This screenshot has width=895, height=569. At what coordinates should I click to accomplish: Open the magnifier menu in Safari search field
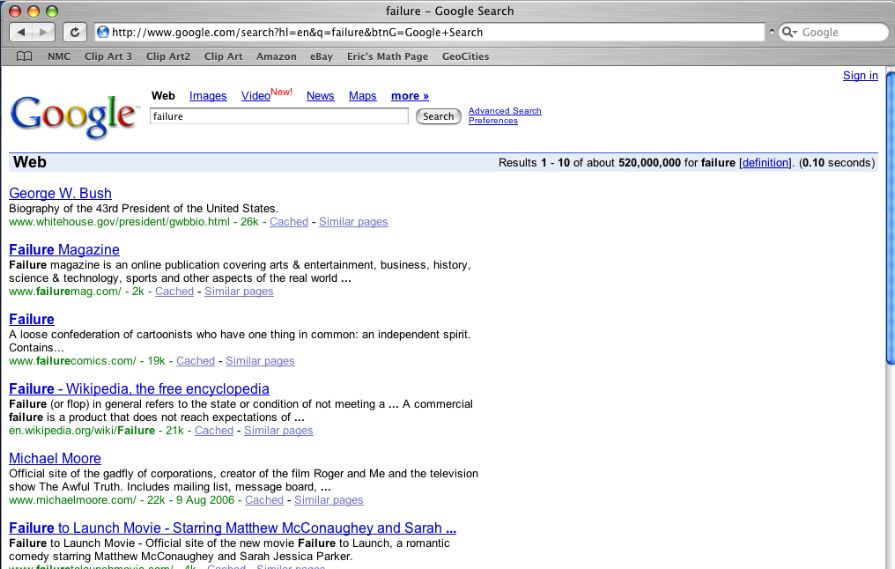tap(789, 32)
